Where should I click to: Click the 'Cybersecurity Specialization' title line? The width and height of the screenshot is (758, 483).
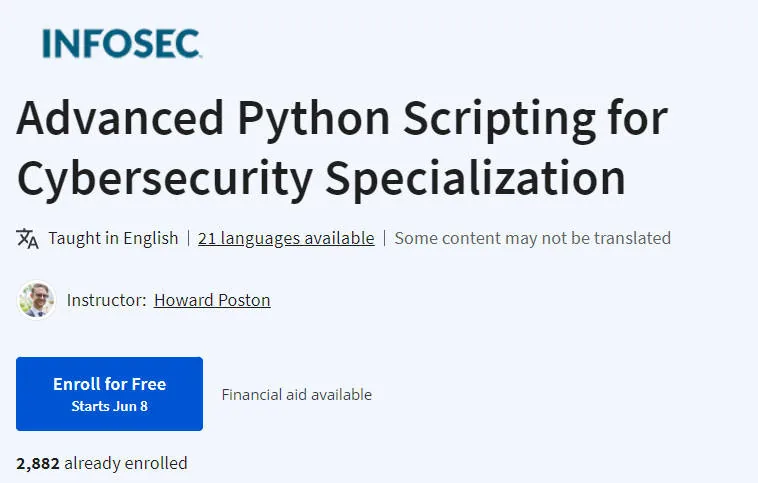pyautogui.click(x=321, y=179)
